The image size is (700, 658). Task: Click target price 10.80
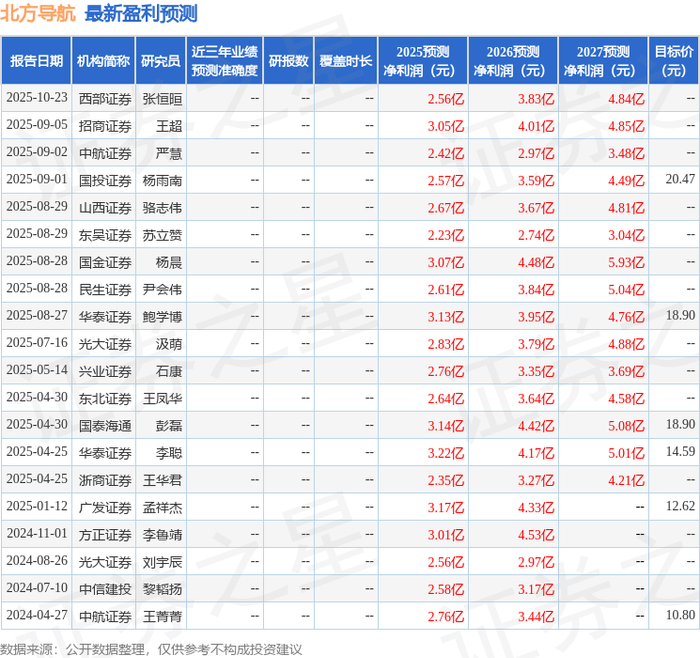click(680, 615)
